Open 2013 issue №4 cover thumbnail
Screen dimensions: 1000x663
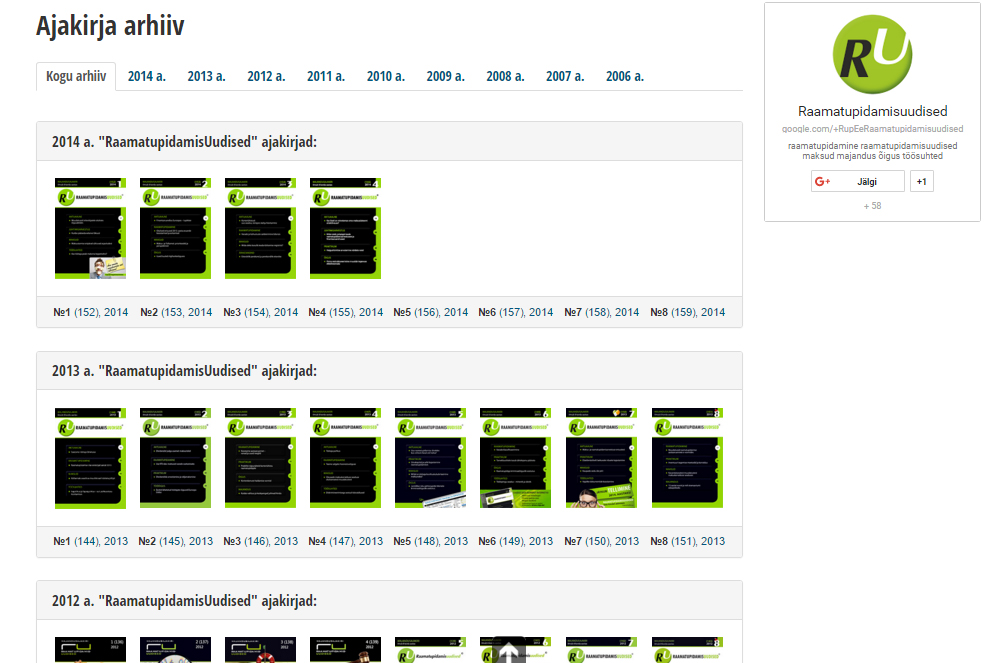[x=346, y=458]
